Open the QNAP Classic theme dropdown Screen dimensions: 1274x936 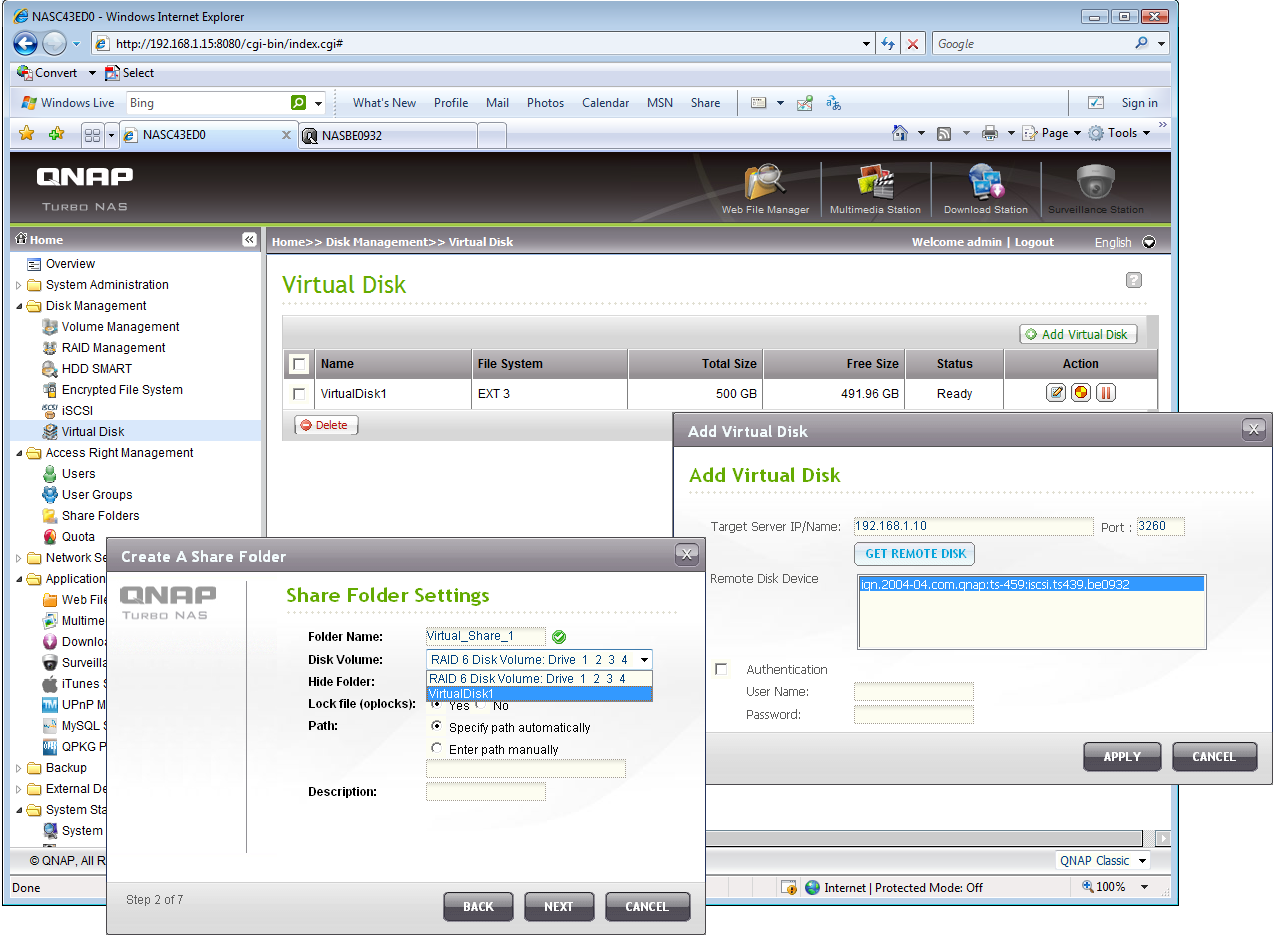coord(1103,861)
